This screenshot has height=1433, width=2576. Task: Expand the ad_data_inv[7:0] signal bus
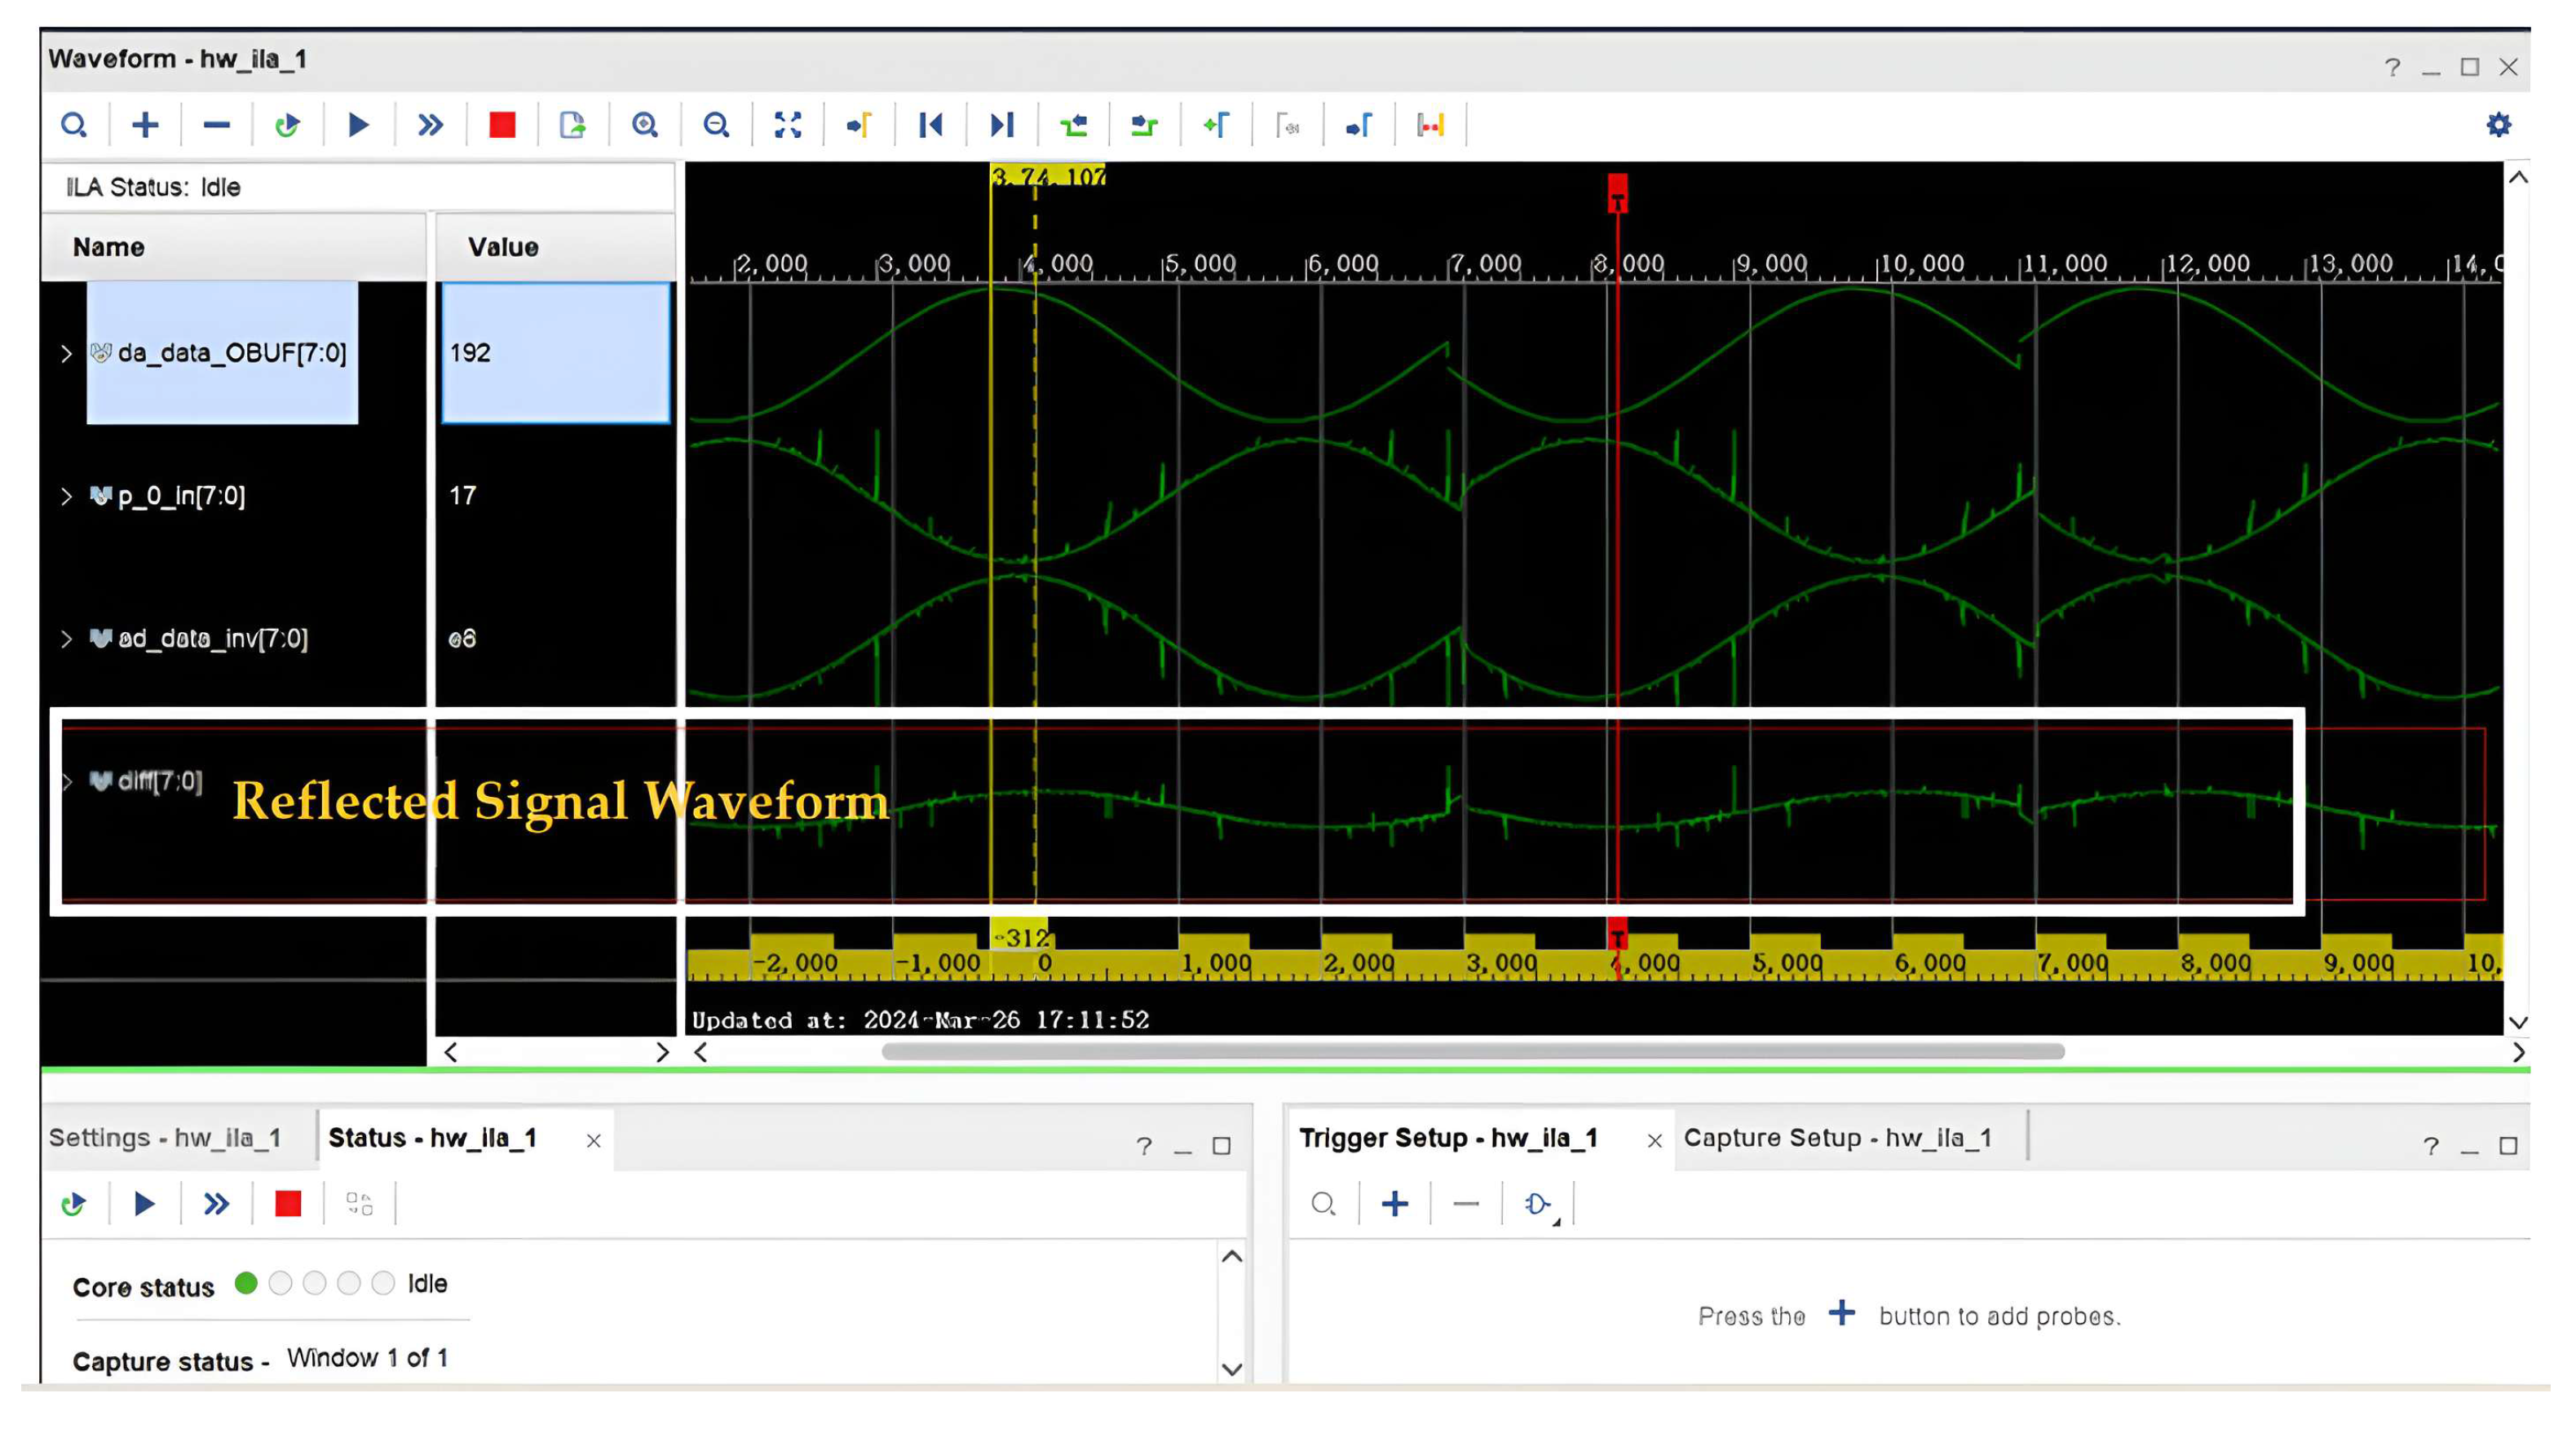[x=66, y=639]
